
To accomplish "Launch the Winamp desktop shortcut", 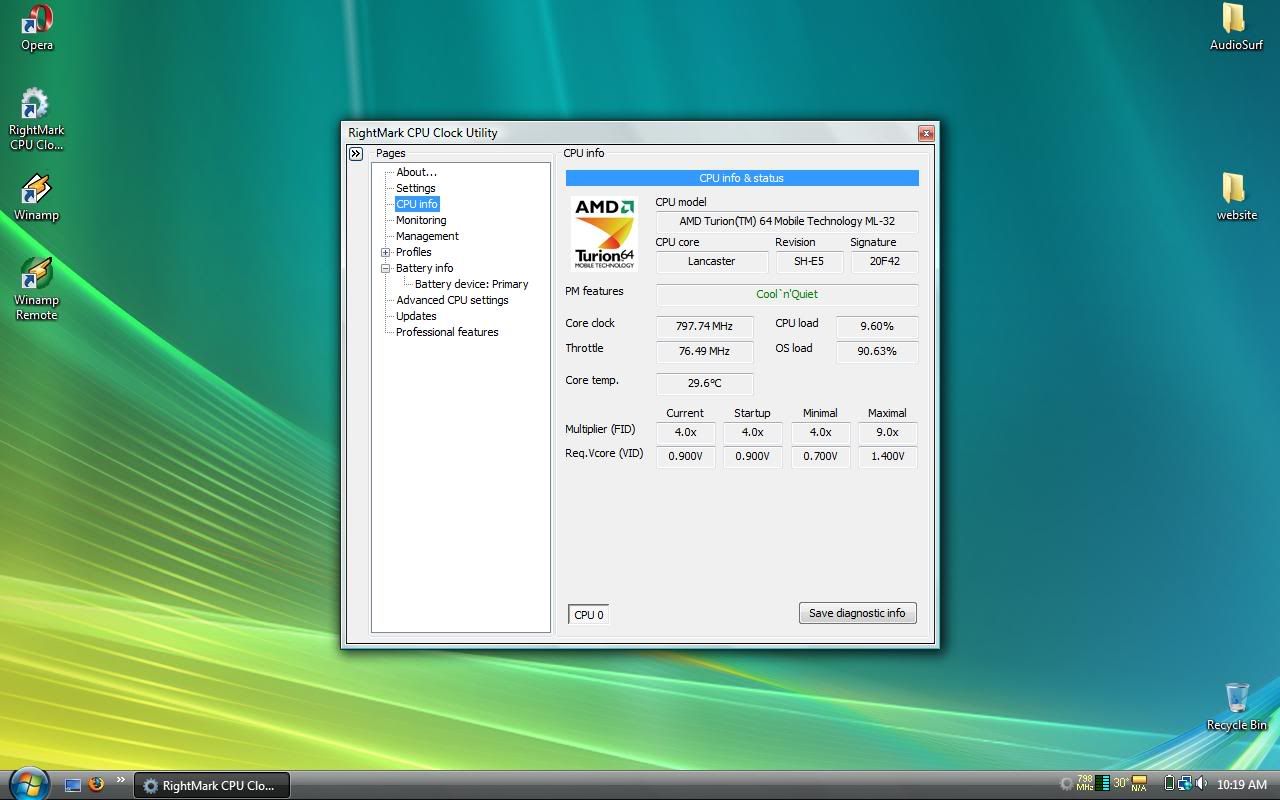I will [36, 197].
